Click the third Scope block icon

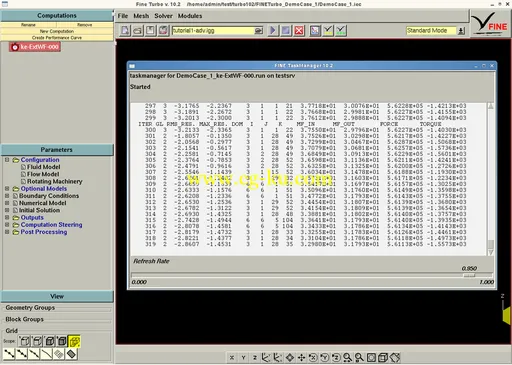point(49,341)
